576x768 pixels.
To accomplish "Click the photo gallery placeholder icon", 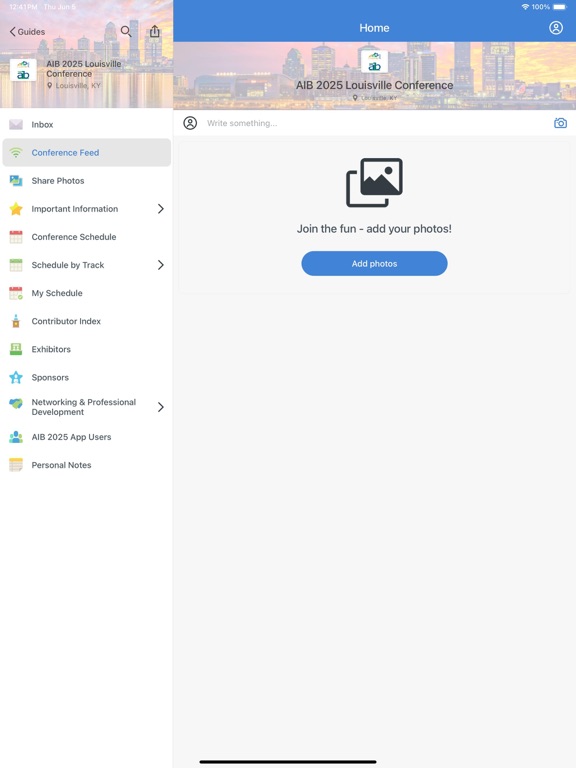I will point(374,182).
